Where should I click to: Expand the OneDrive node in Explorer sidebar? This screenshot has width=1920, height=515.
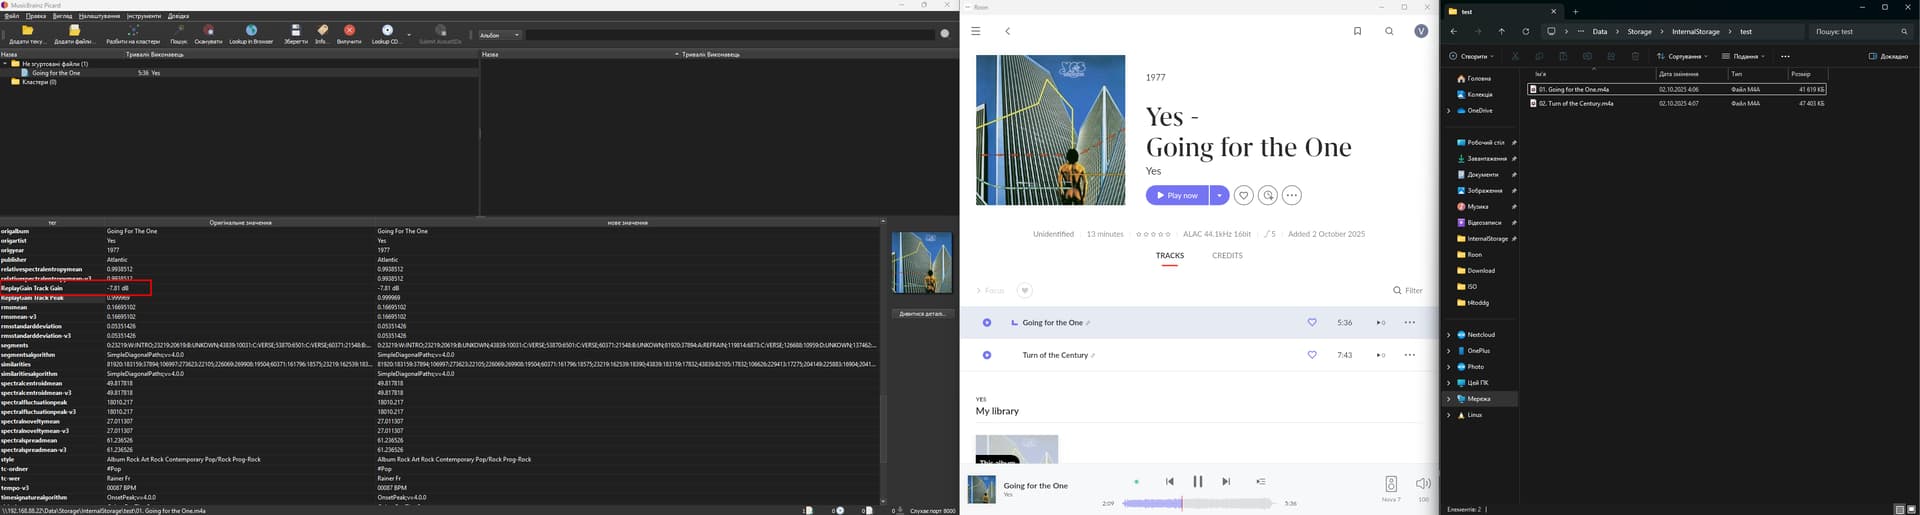[1449, 111]
